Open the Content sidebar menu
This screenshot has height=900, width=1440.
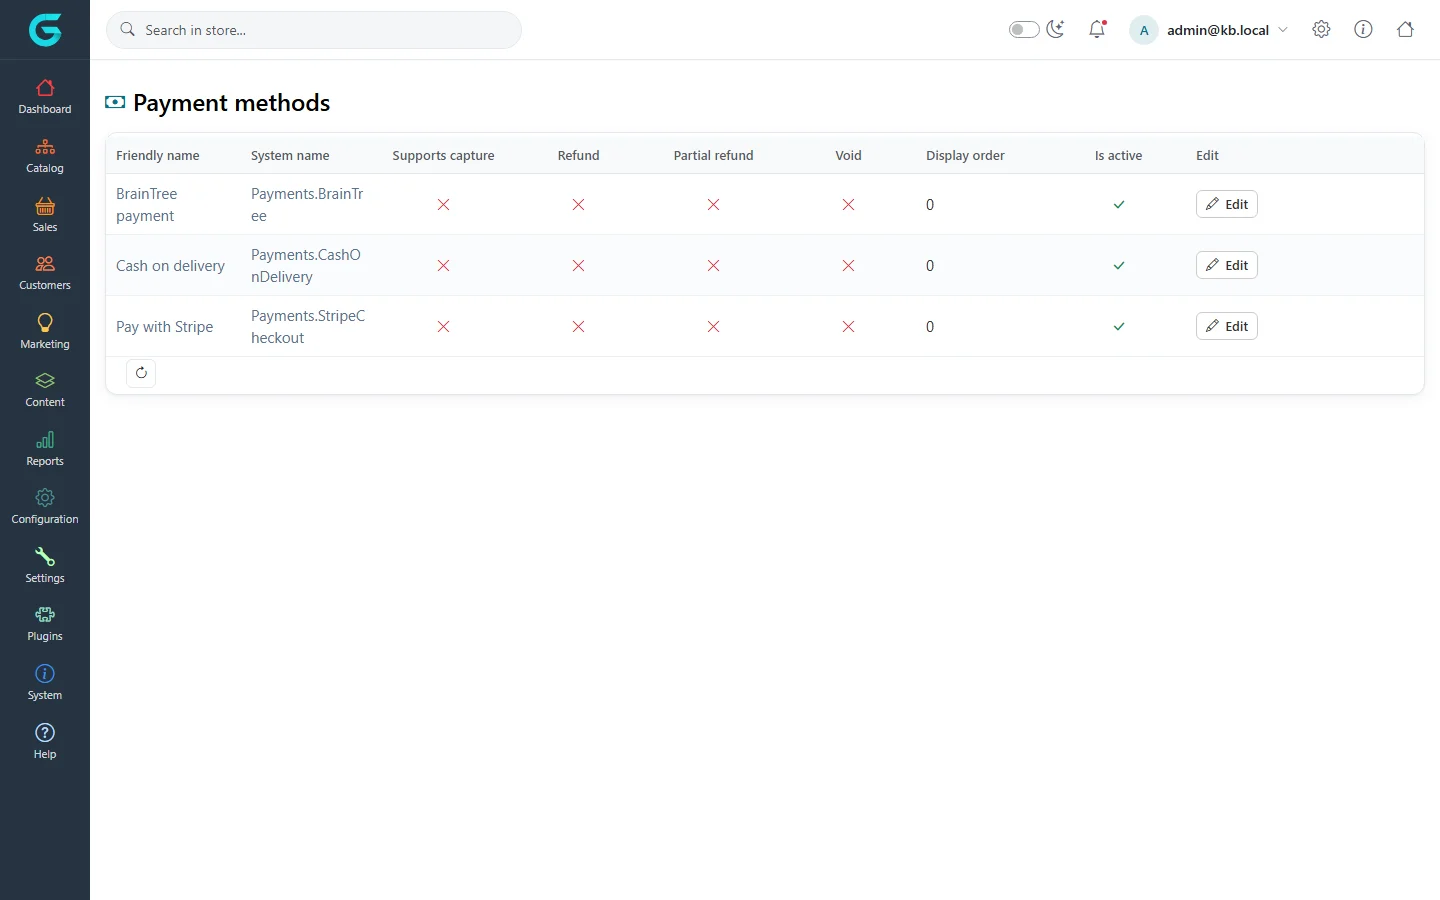[x=45, y=390]
